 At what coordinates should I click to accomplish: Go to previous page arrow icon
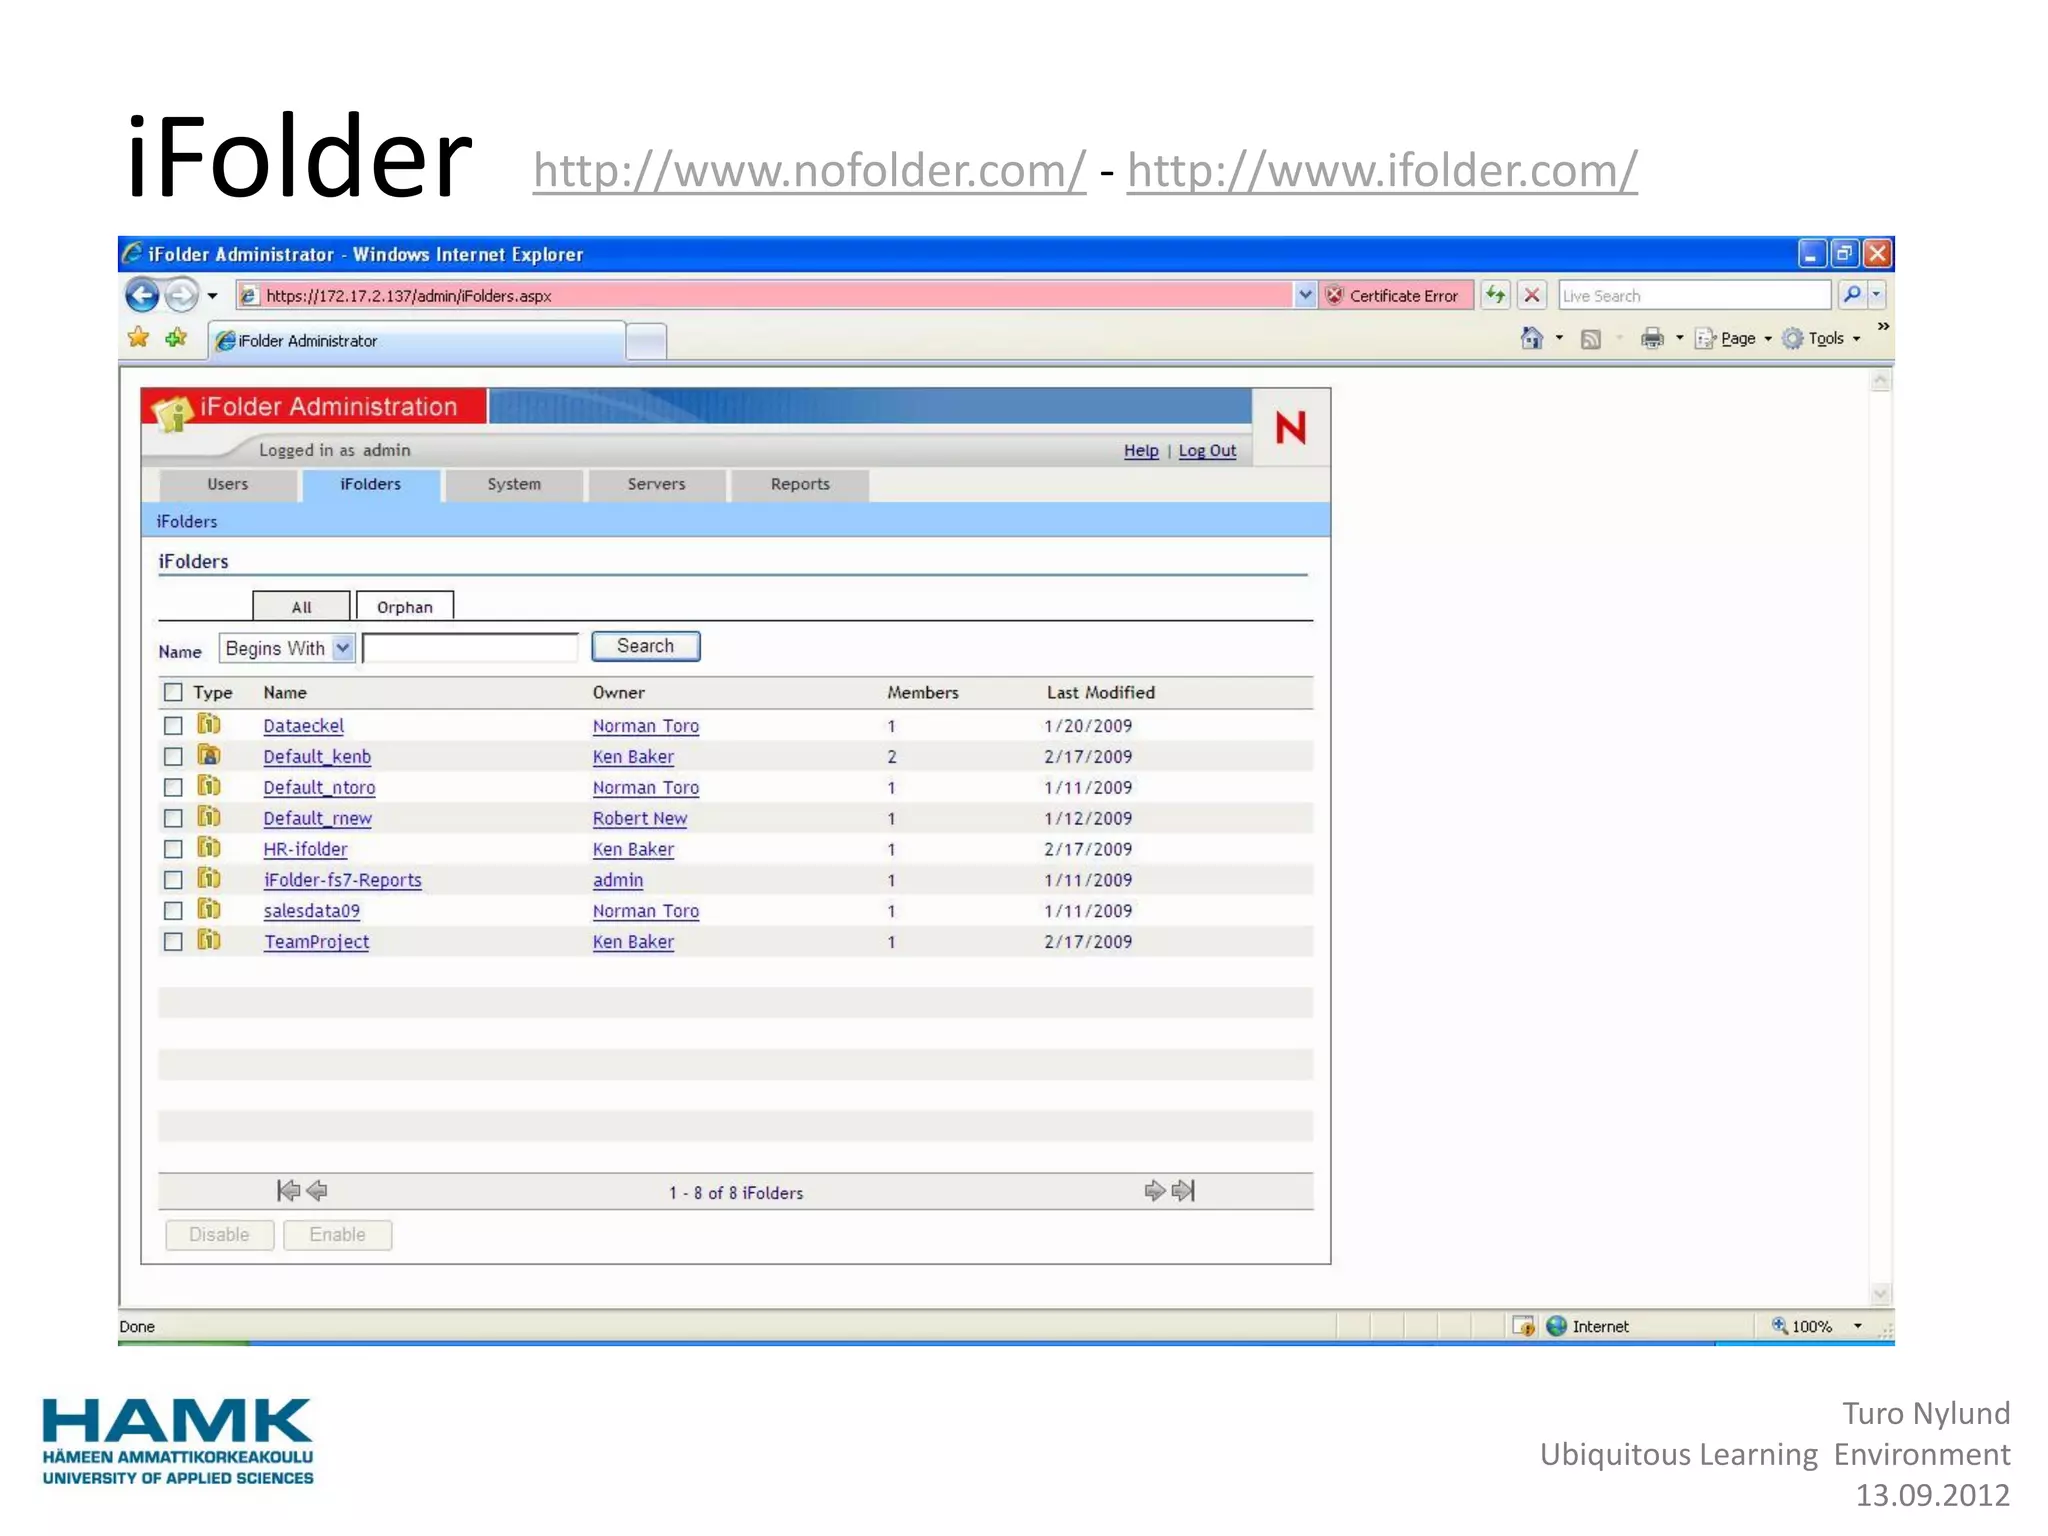pyautogui.click(x=317, y=1190)
